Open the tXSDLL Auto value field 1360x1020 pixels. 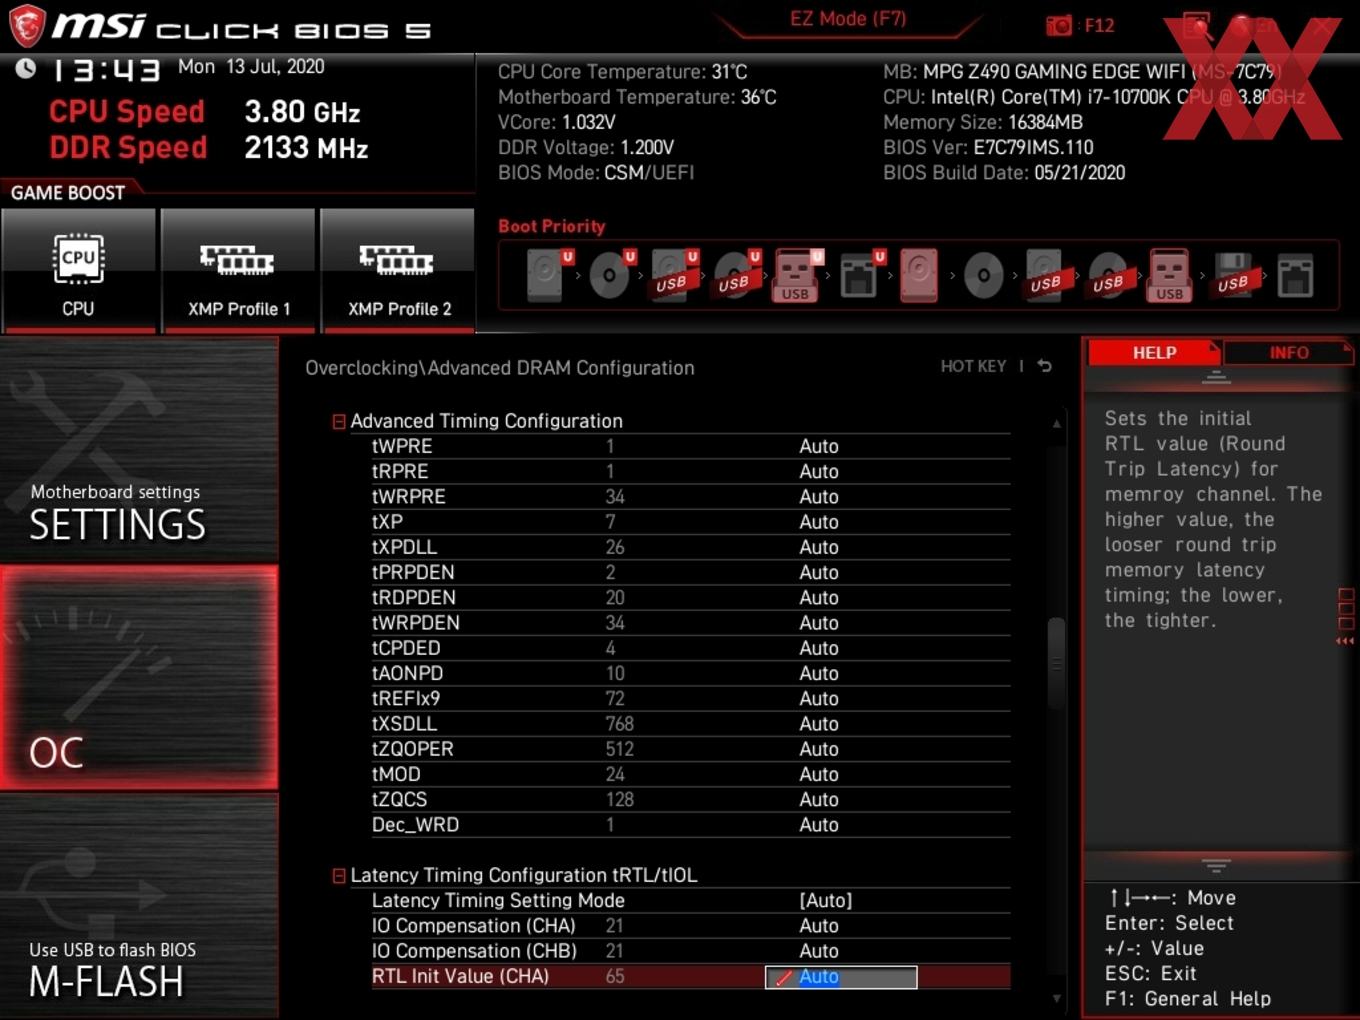(x=819, y=723)
